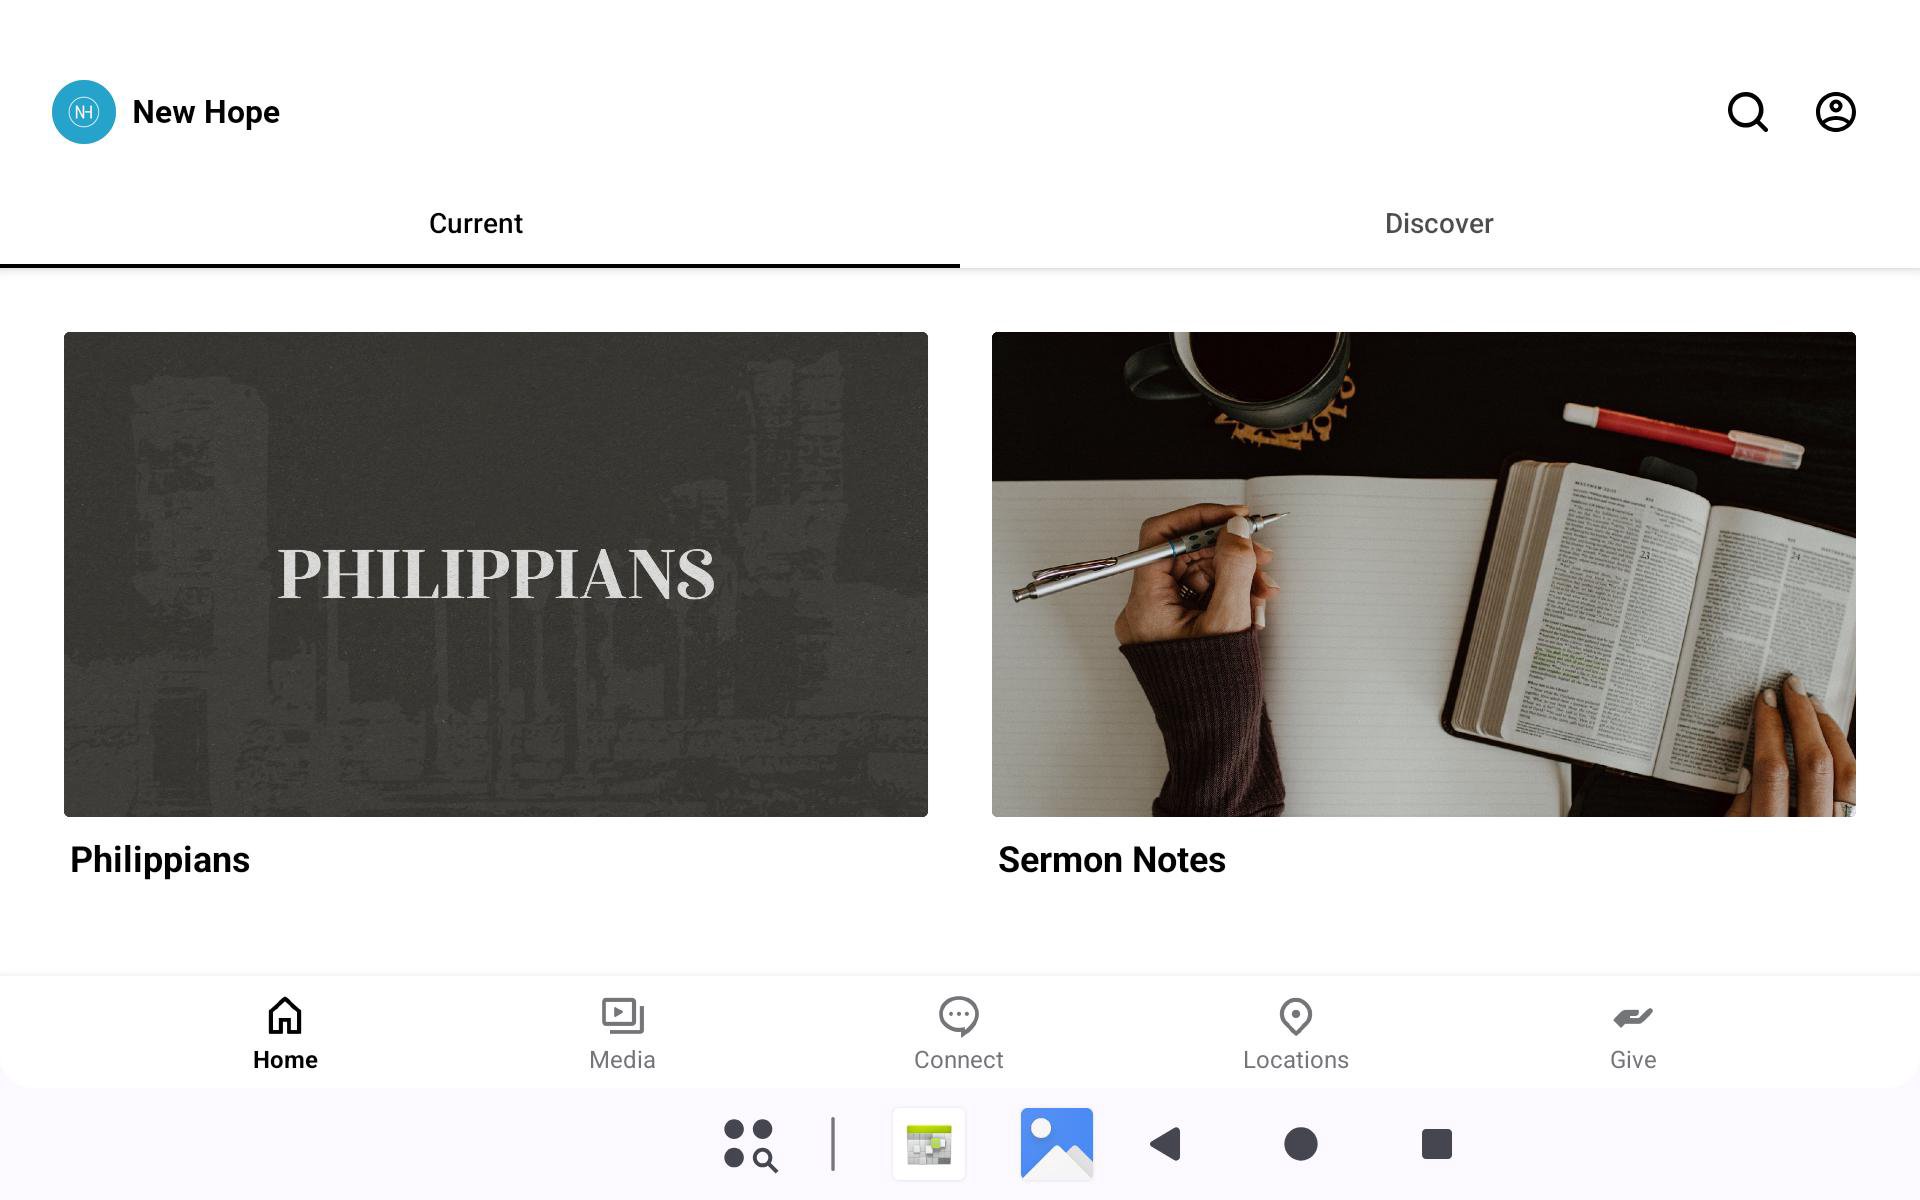This screenshot has width=1920, height=1200.
Task: Open Media via its play icon
Action: pyautogui.click(x=622, y=1016)
